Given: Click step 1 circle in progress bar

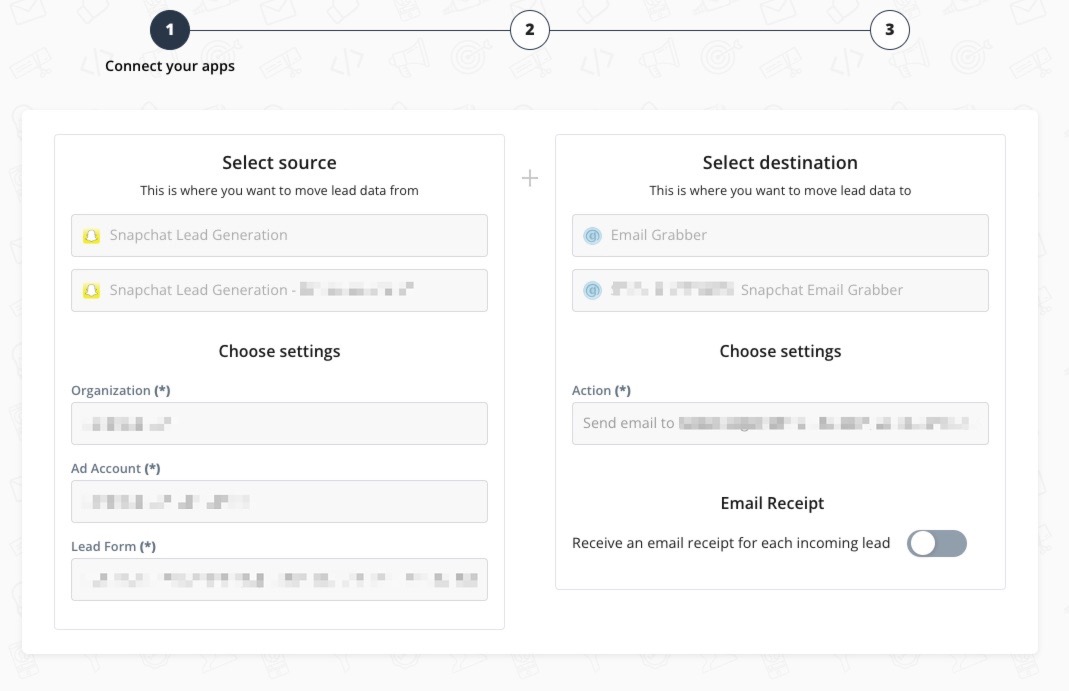Looking at the screenshot, I should tap(170, 30).
